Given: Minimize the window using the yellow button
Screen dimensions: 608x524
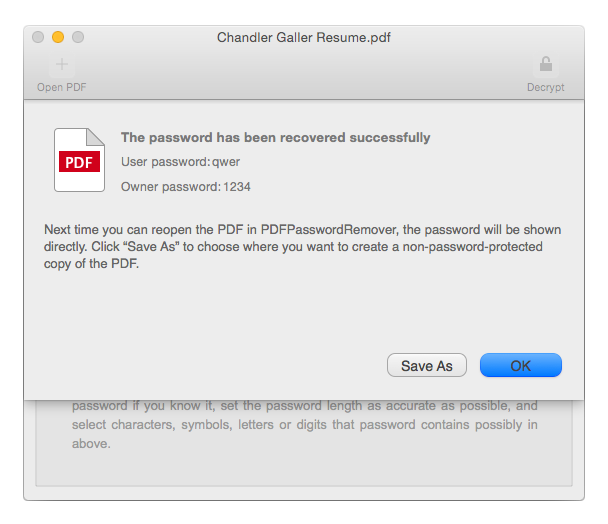Looking at the screenshot, I should [58, 37].
